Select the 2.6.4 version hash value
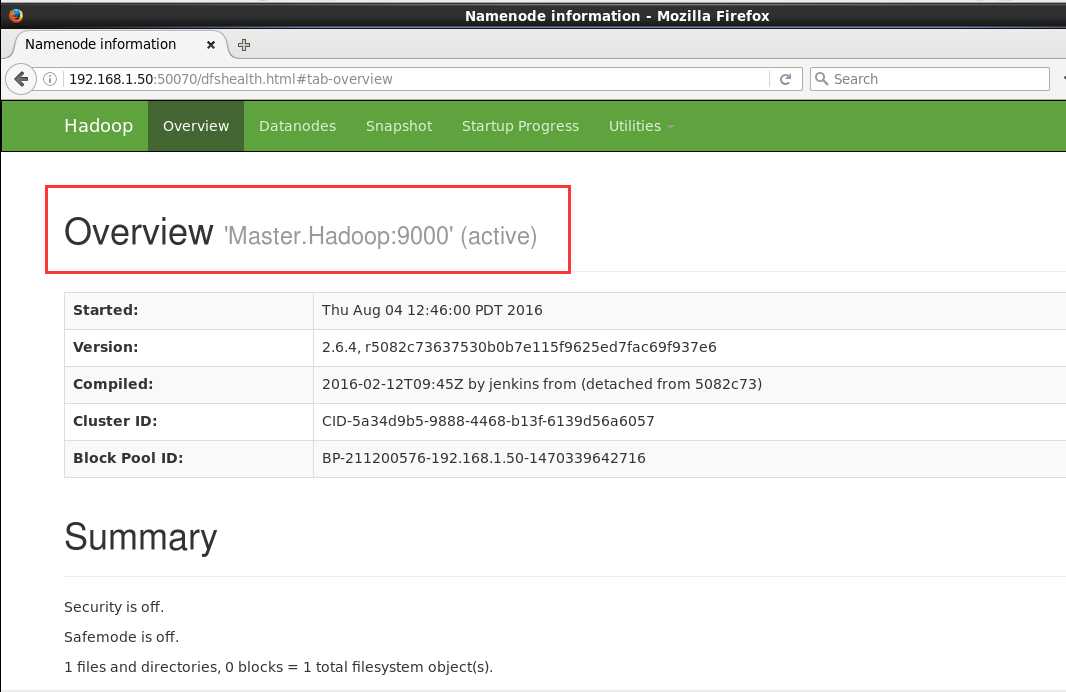Screen dimensions: 1066x692 click(519, 347)
